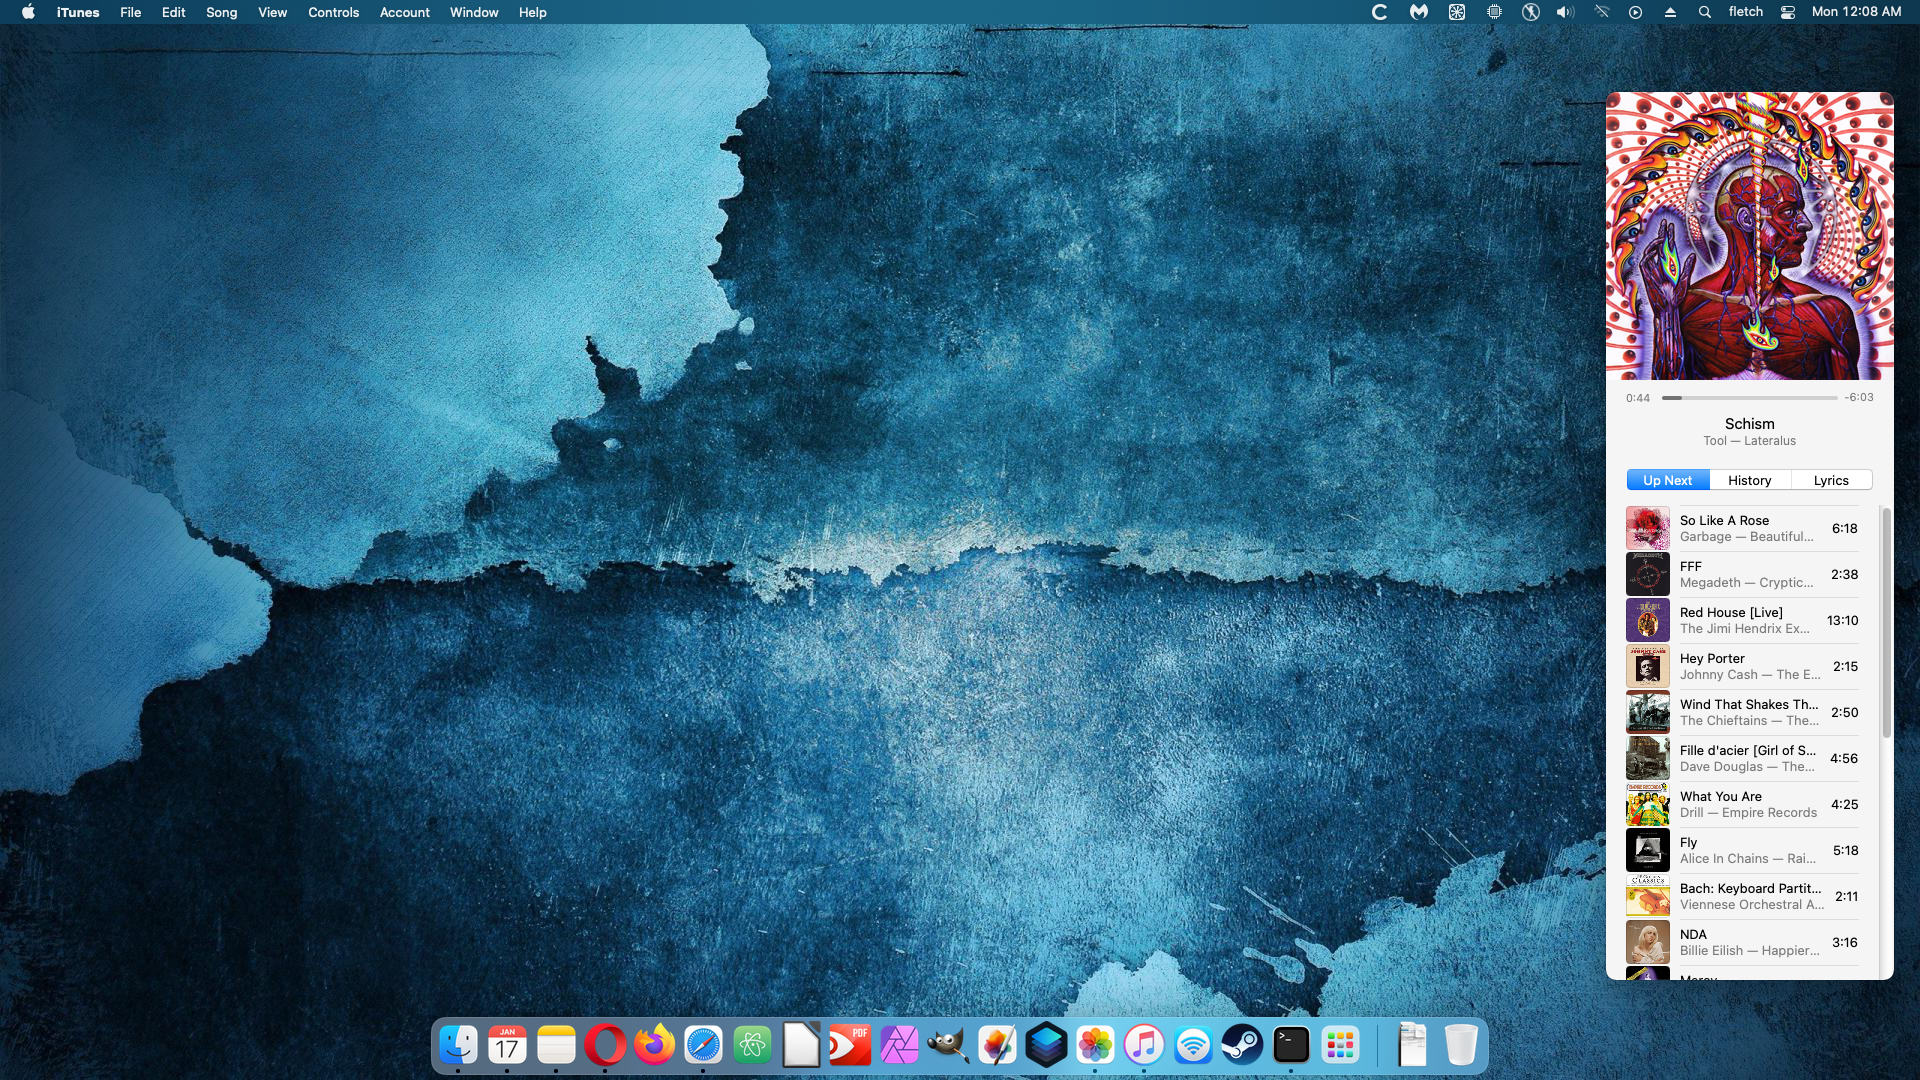Open Spotlight search in menu bar

point(1705,12)
